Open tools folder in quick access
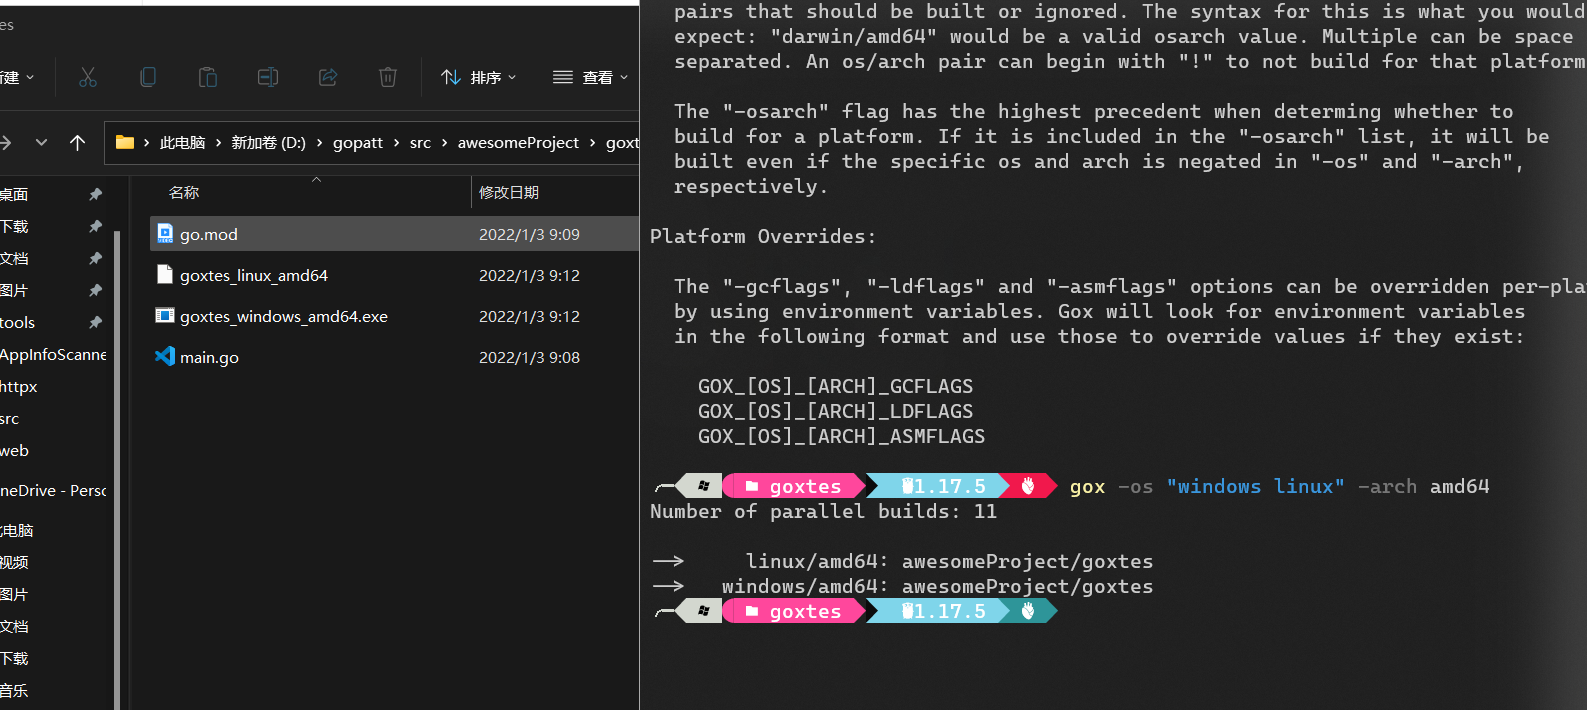This screenshot has height=710, width=1587. [18, 322]
